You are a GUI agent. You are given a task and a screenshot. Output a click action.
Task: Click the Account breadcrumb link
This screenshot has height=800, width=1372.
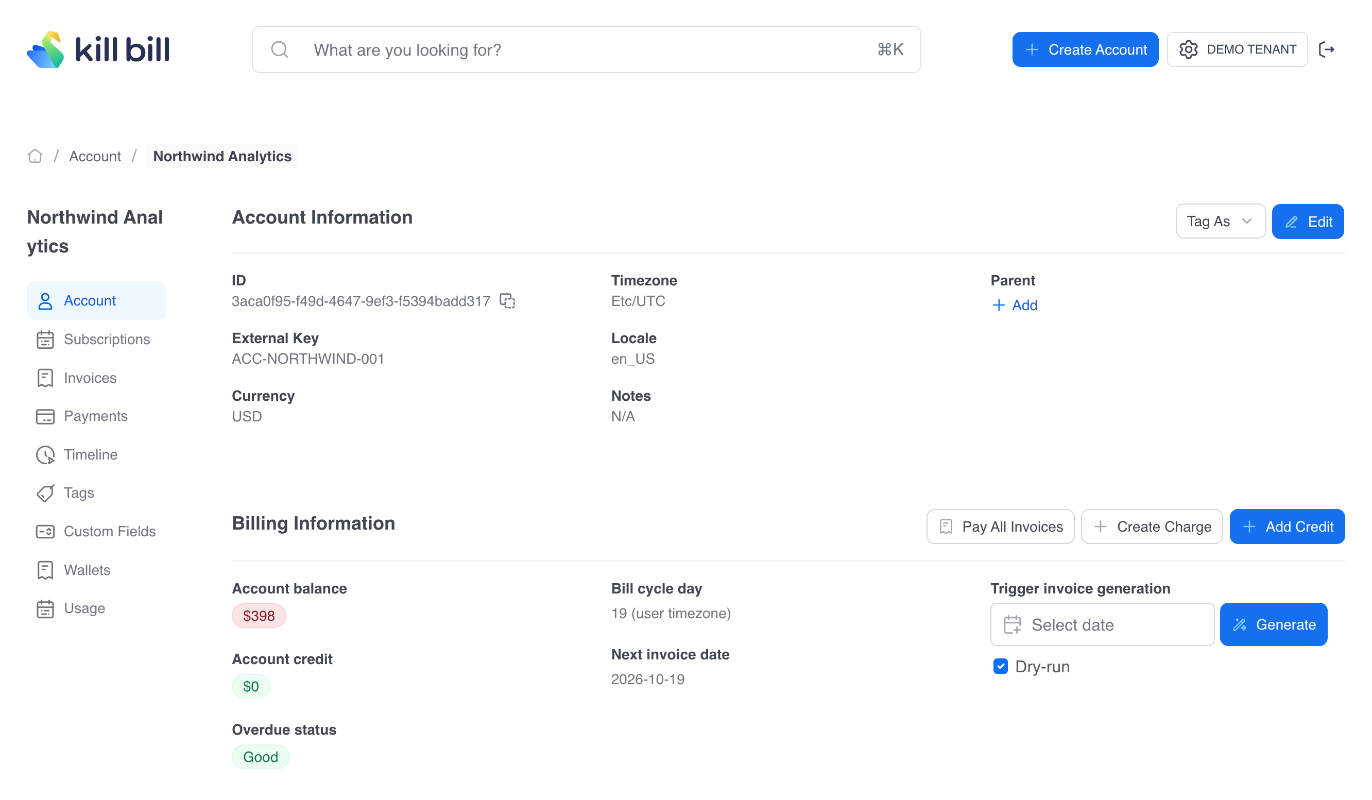(95, 156)
